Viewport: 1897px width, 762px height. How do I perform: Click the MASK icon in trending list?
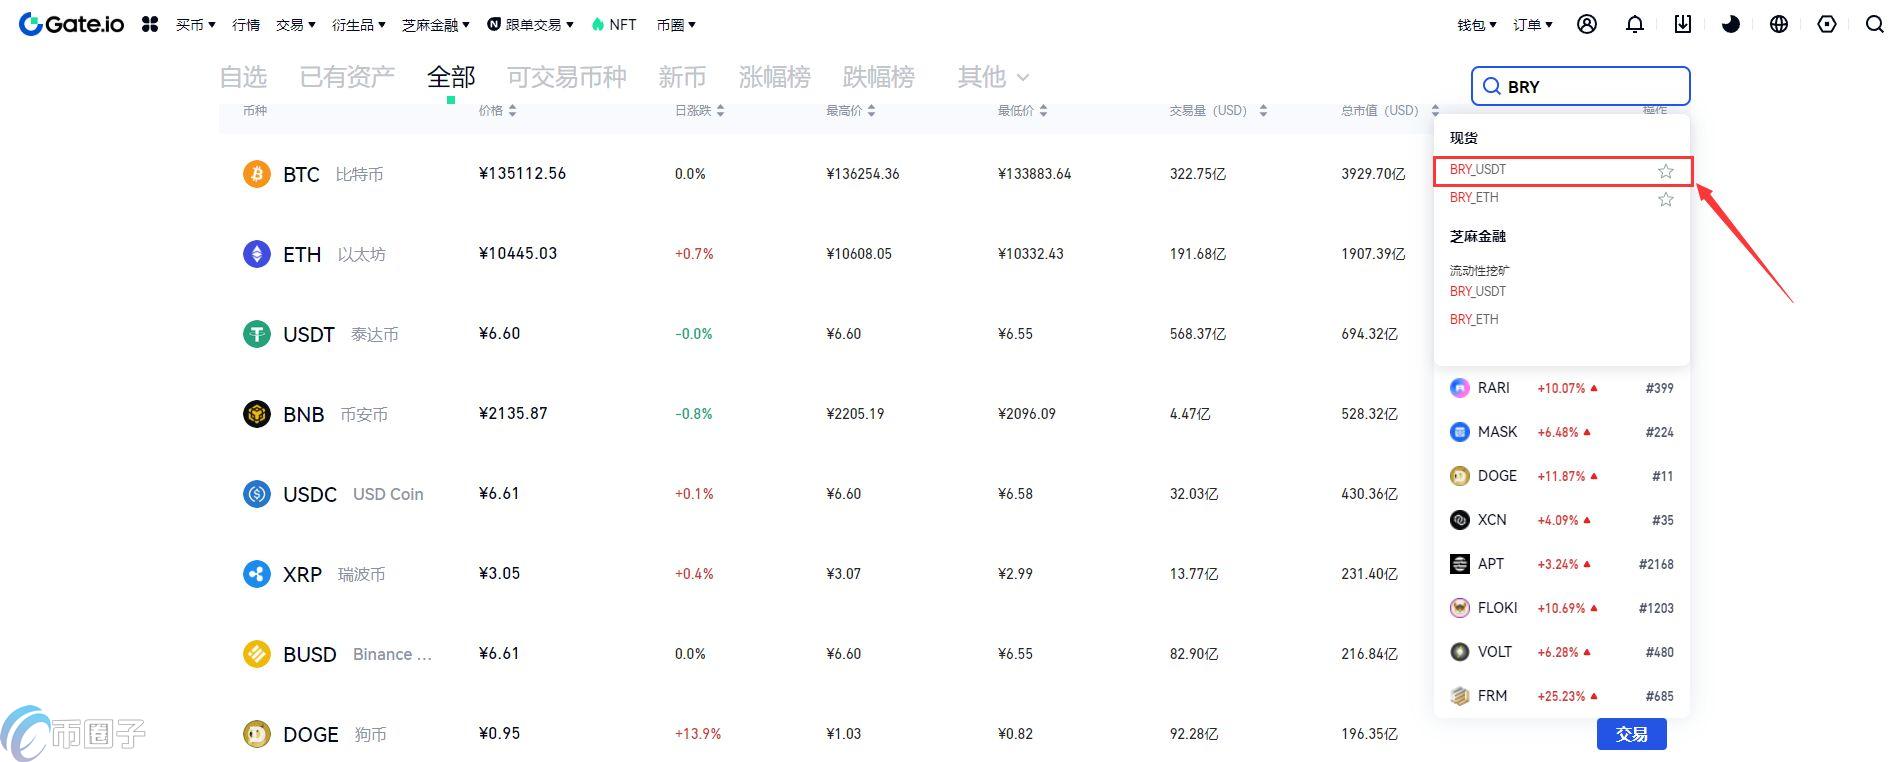click(1460, 432)
